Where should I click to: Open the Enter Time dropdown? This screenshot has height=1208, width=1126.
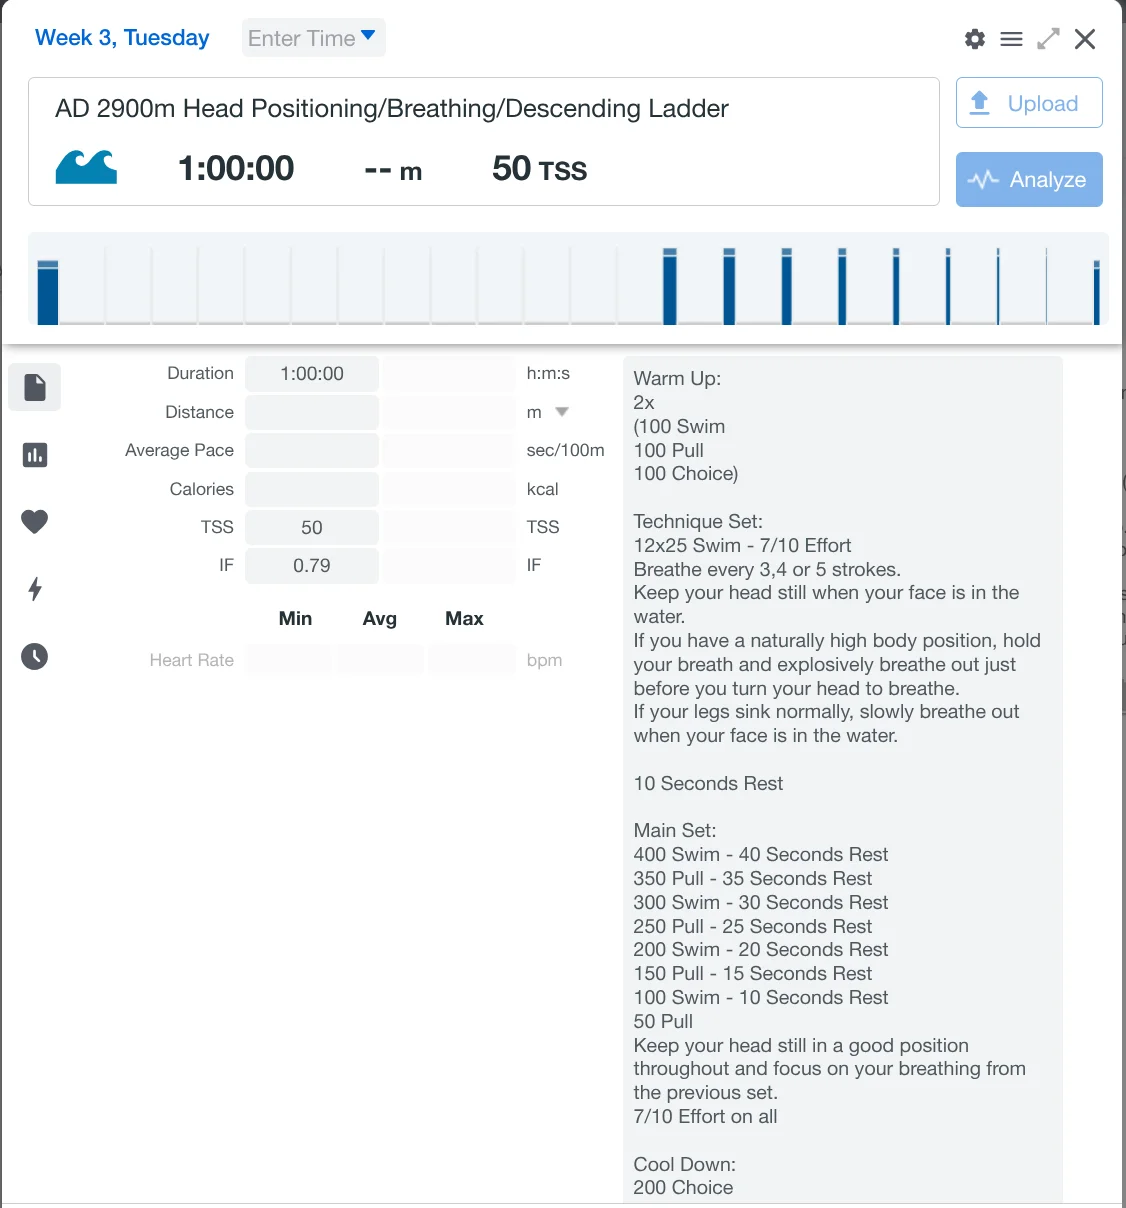click(x=313, y=38)
